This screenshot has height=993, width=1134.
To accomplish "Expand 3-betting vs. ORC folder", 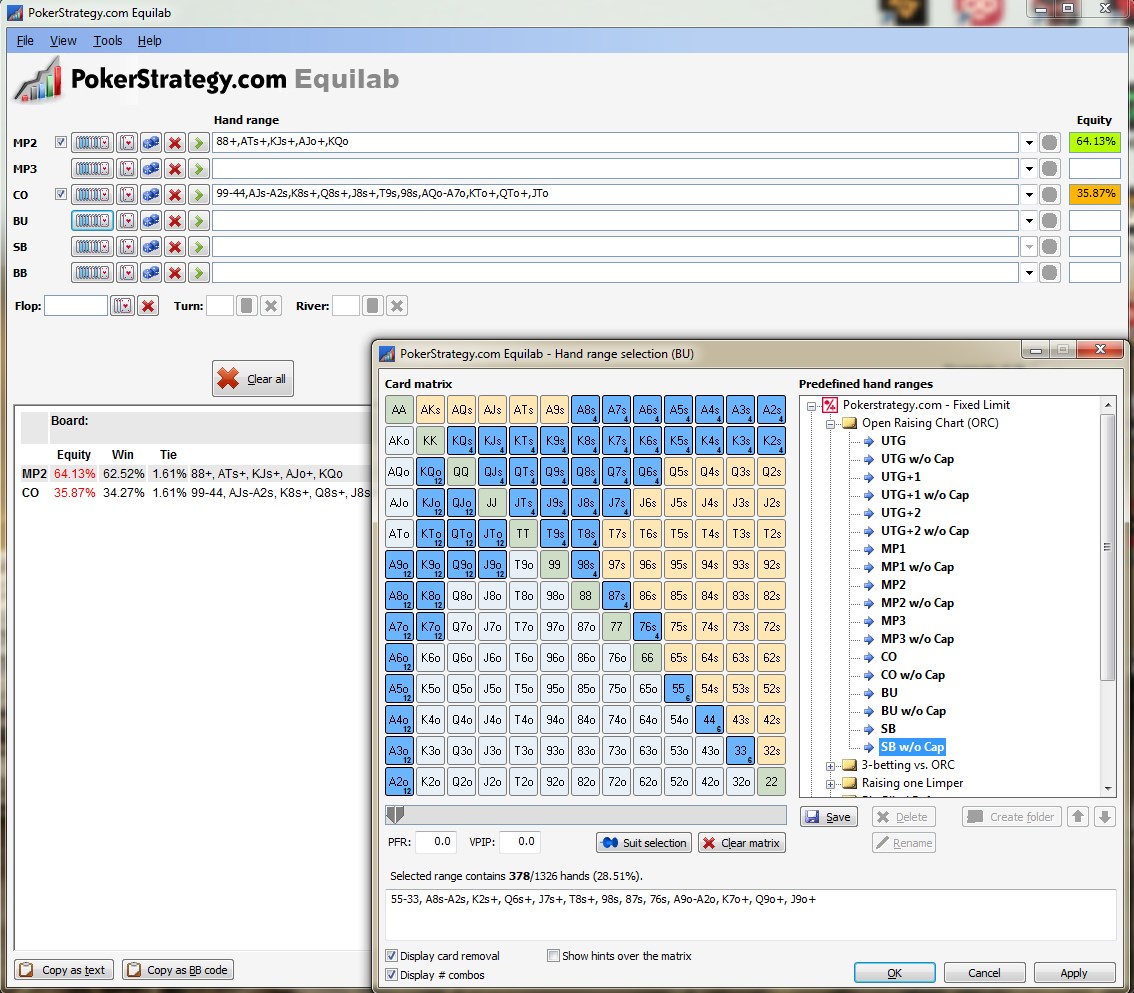I will (830, 765).
